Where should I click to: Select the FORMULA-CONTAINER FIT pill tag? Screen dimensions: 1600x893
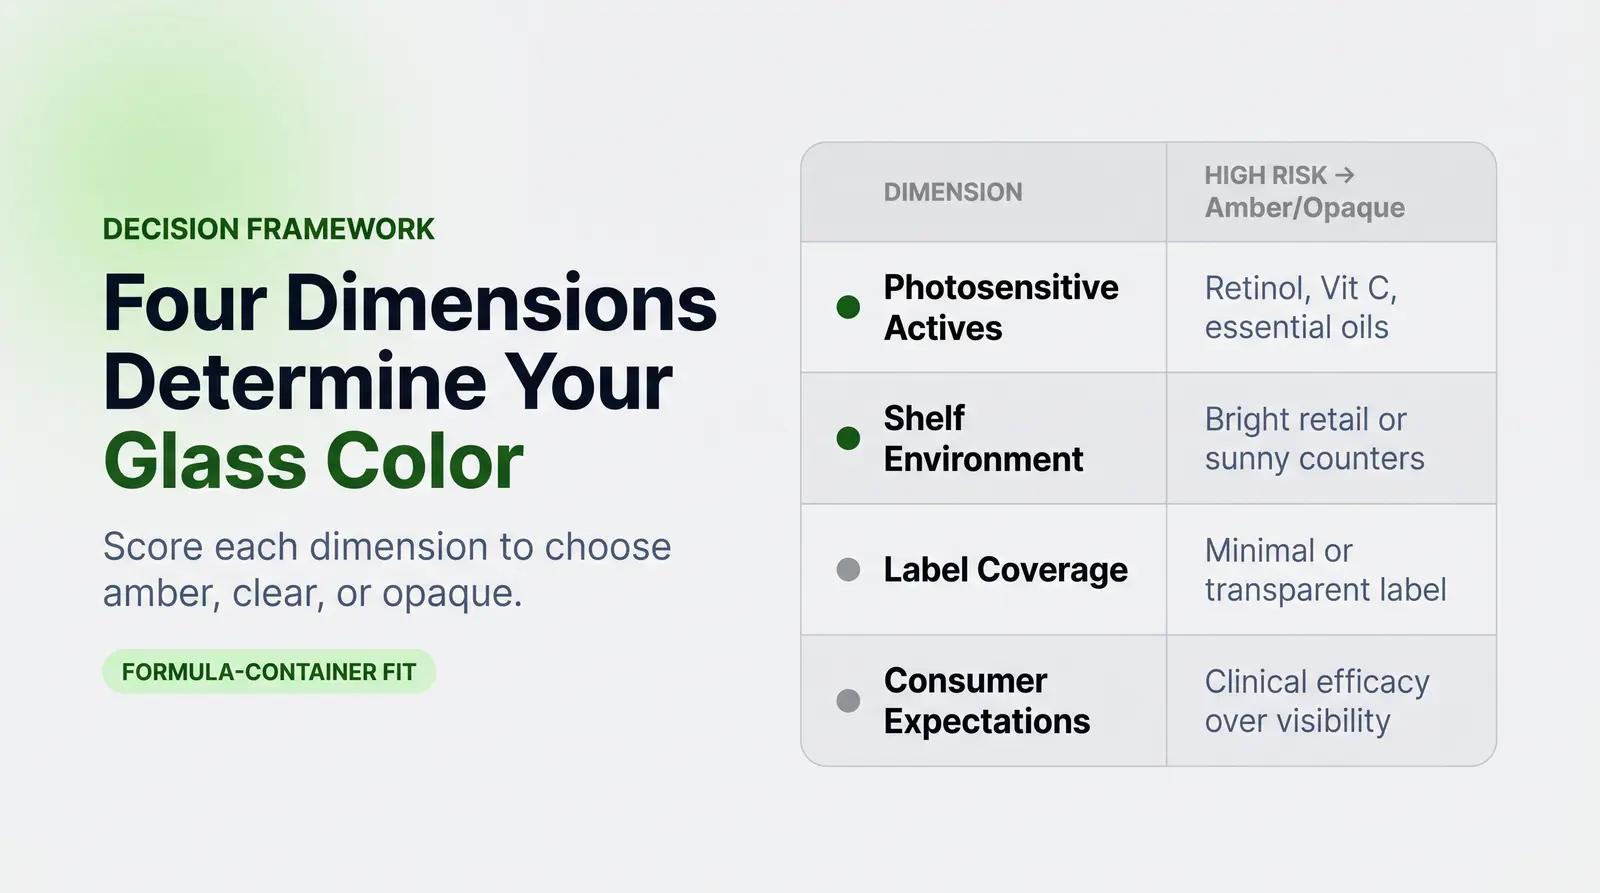(x=269, y=672)
